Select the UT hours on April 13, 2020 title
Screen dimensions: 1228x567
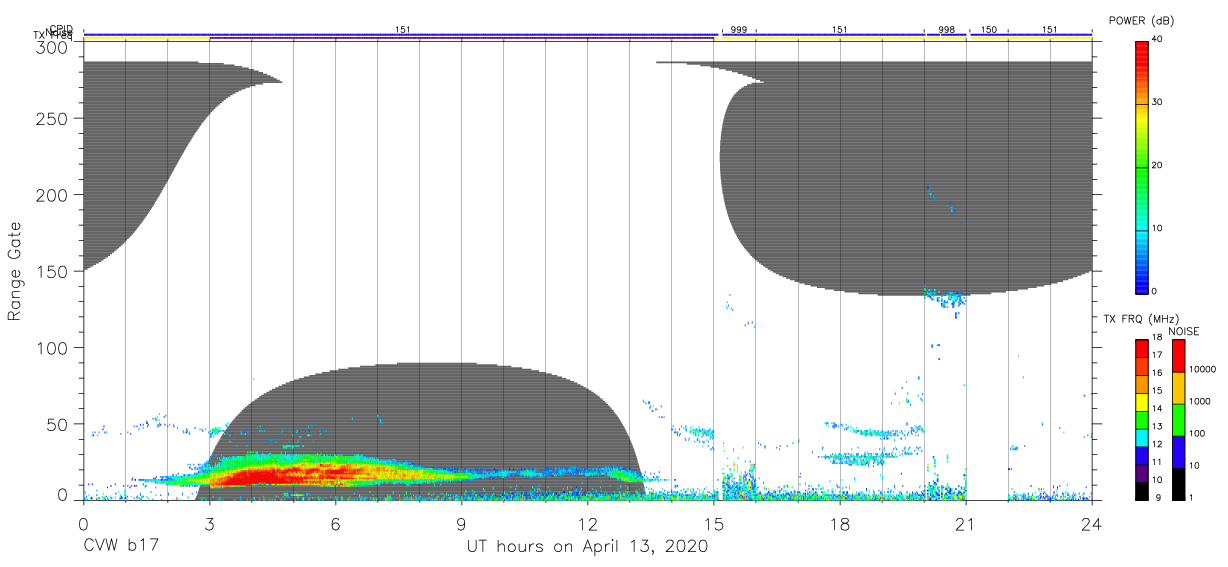[588, 547]
